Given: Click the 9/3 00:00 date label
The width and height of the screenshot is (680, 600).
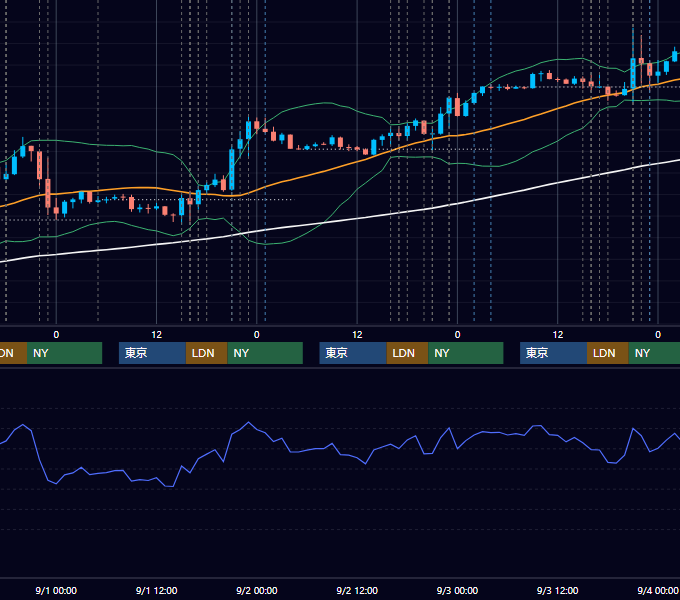Looking at the screenshot, I should click(457, 590).
